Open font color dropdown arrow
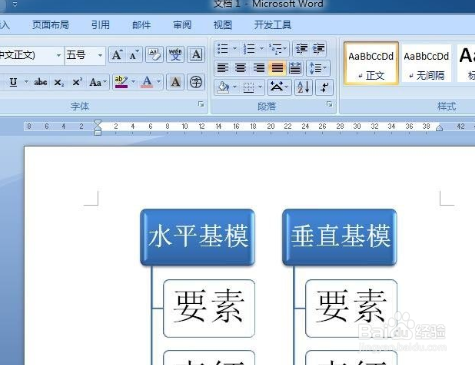 tap(159, 82)
